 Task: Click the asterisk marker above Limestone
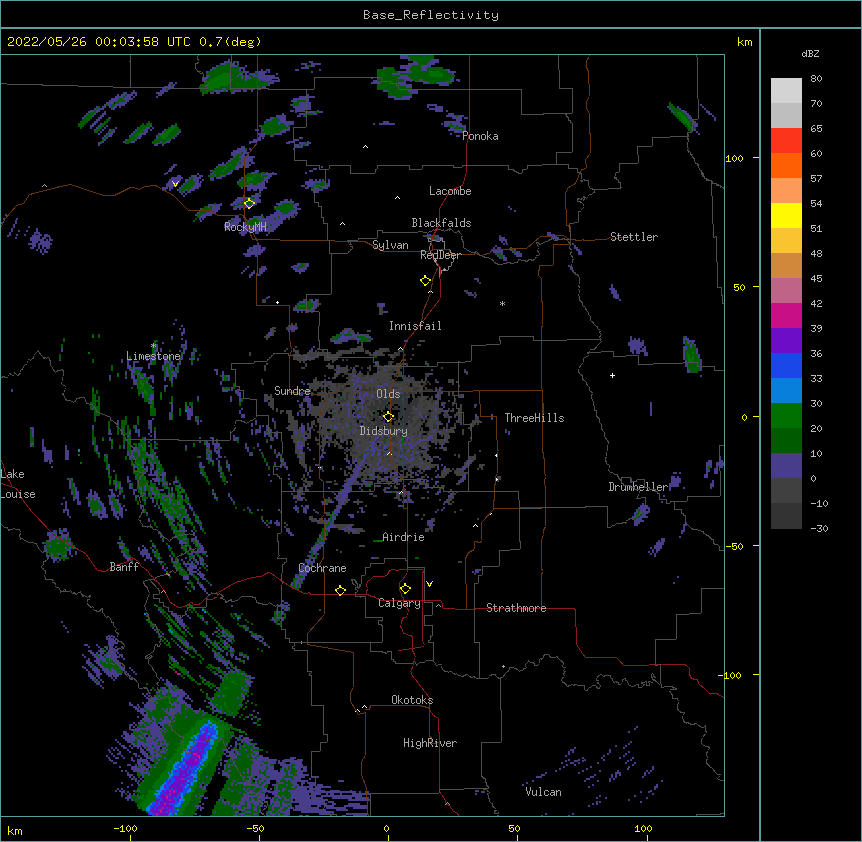(154, 346)
